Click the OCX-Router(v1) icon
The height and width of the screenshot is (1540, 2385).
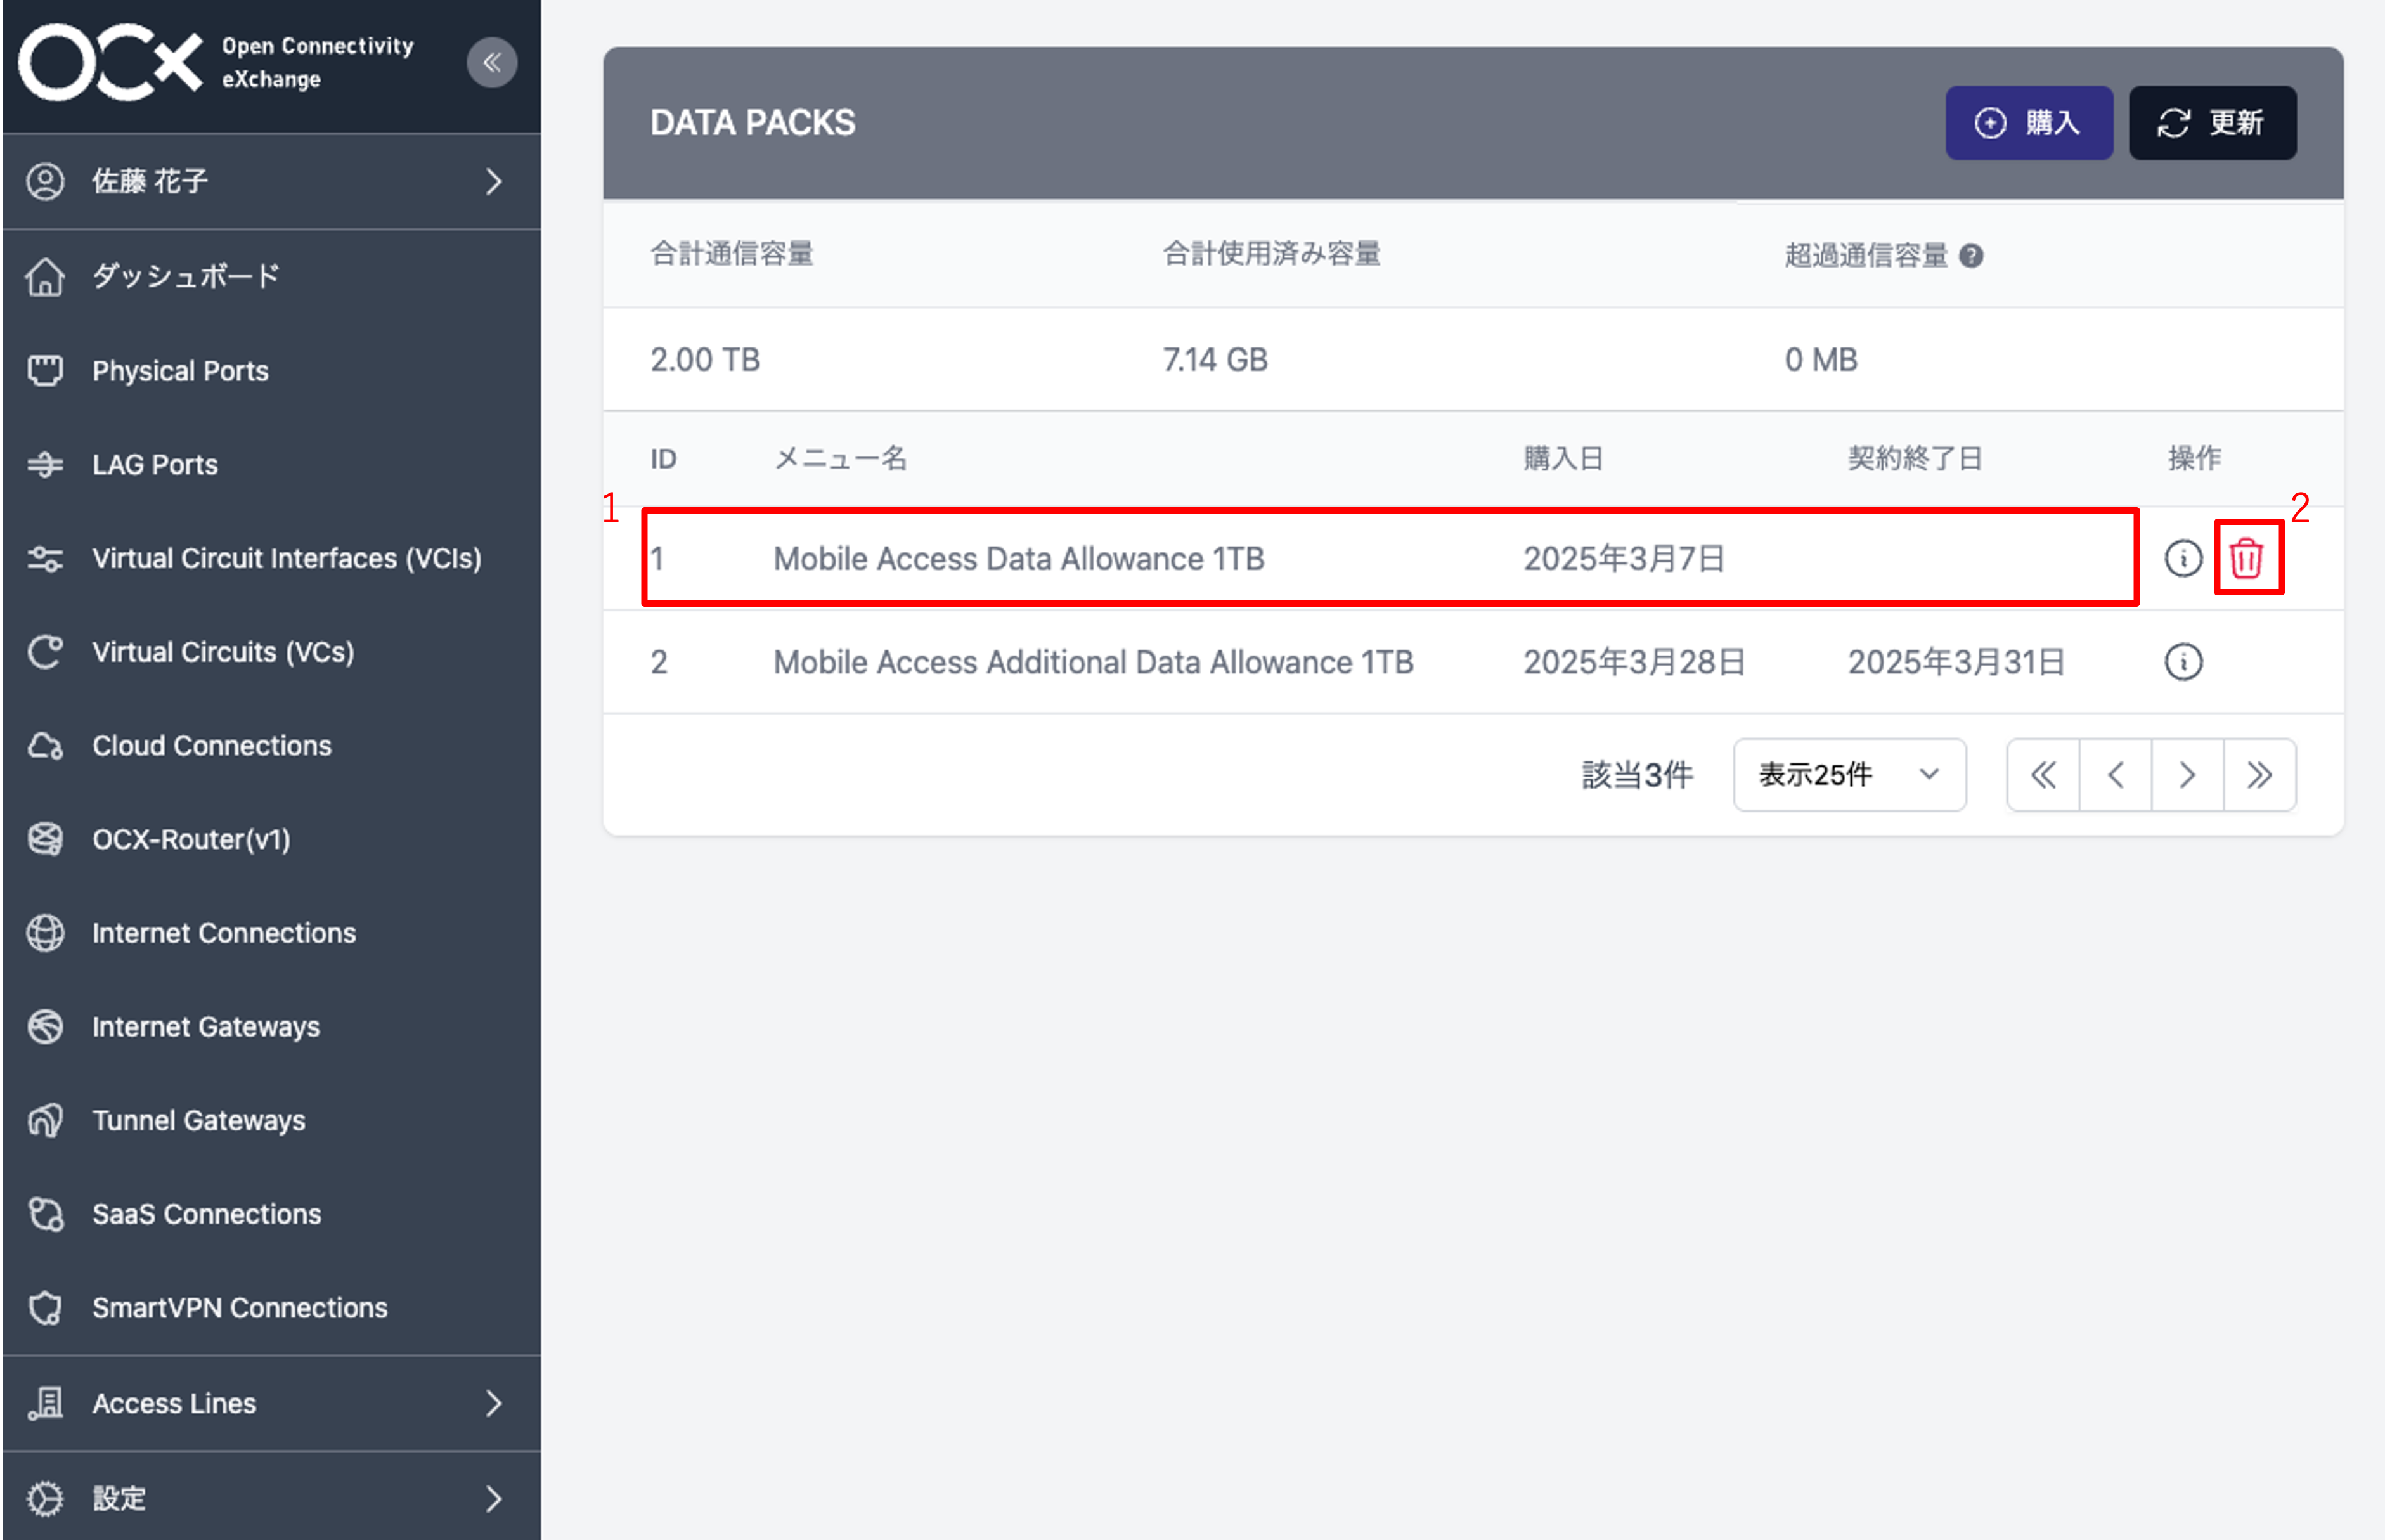tap(45, 839)
